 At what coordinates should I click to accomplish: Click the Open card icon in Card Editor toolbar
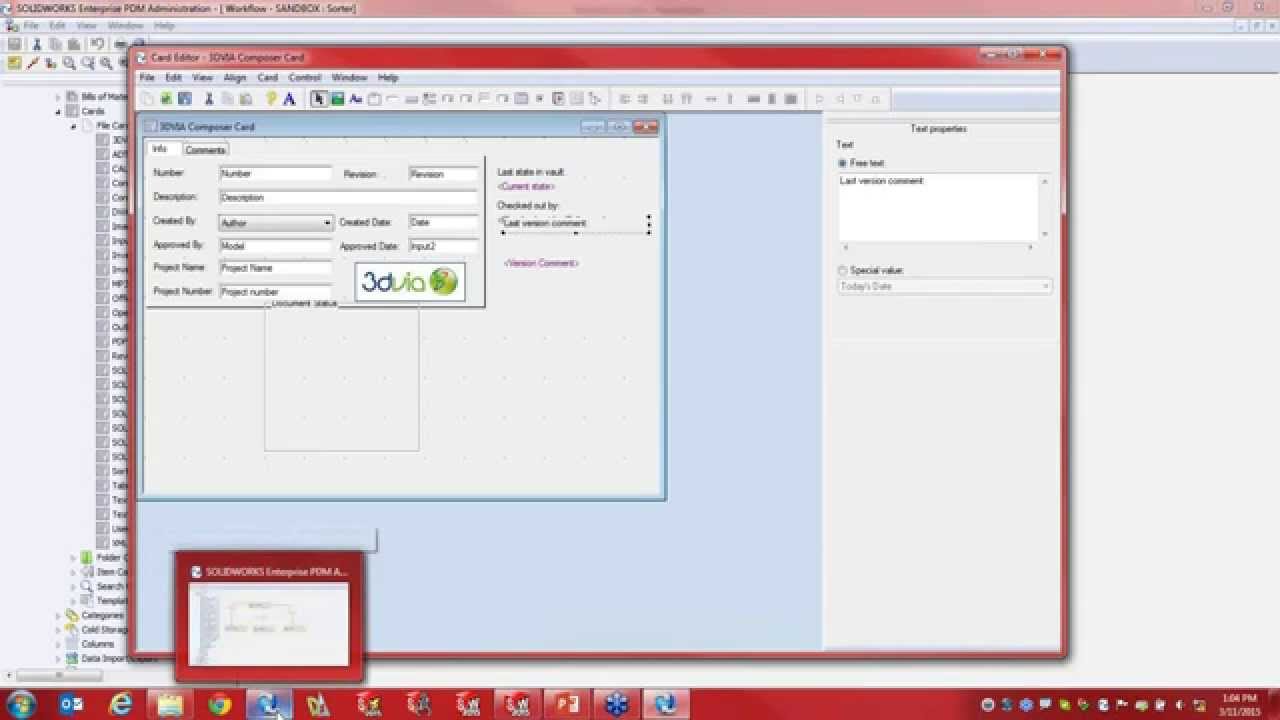click(167, 99)
